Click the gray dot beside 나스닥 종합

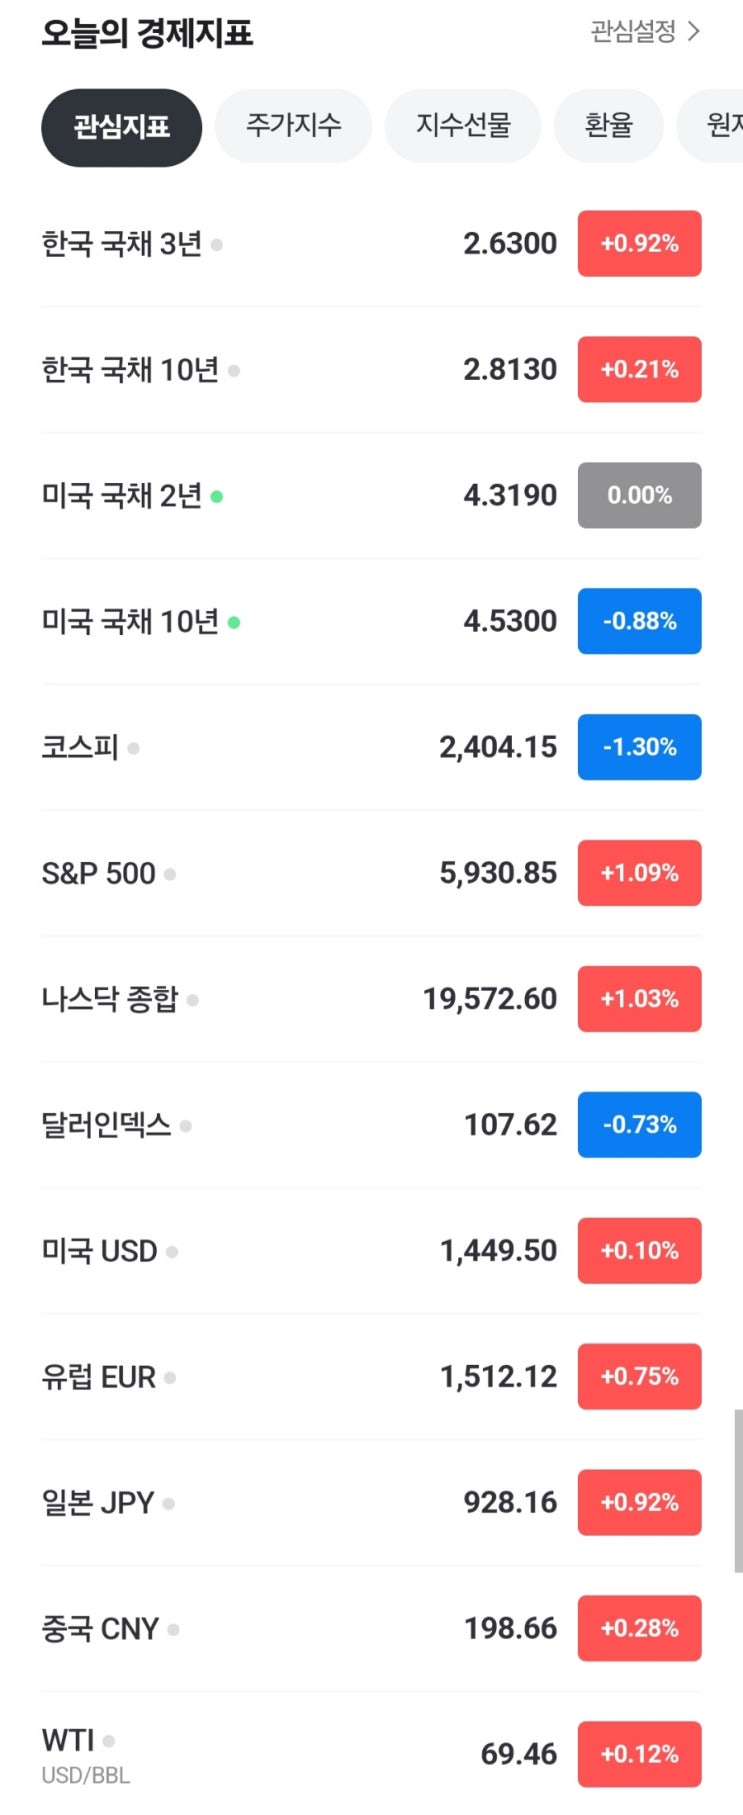193,999
